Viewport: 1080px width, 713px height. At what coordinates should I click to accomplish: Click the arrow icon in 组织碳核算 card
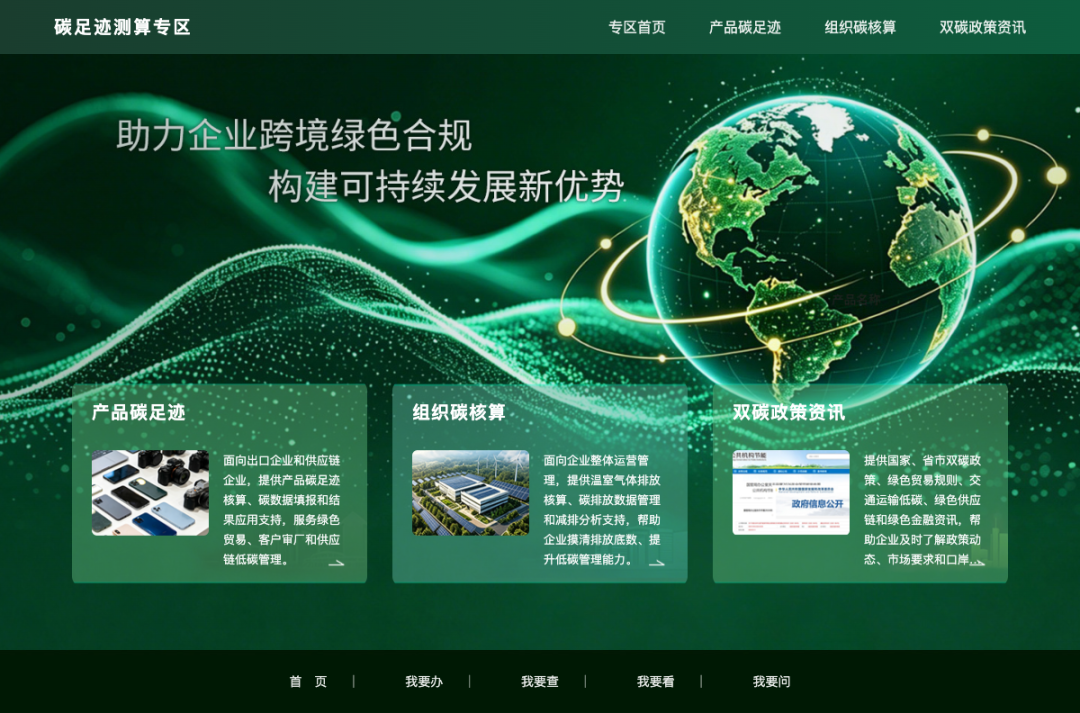[656, 563]
